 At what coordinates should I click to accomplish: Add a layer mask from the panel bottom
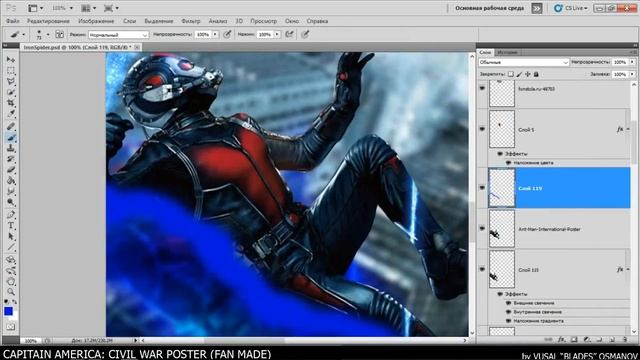click(x=574, y=340)
